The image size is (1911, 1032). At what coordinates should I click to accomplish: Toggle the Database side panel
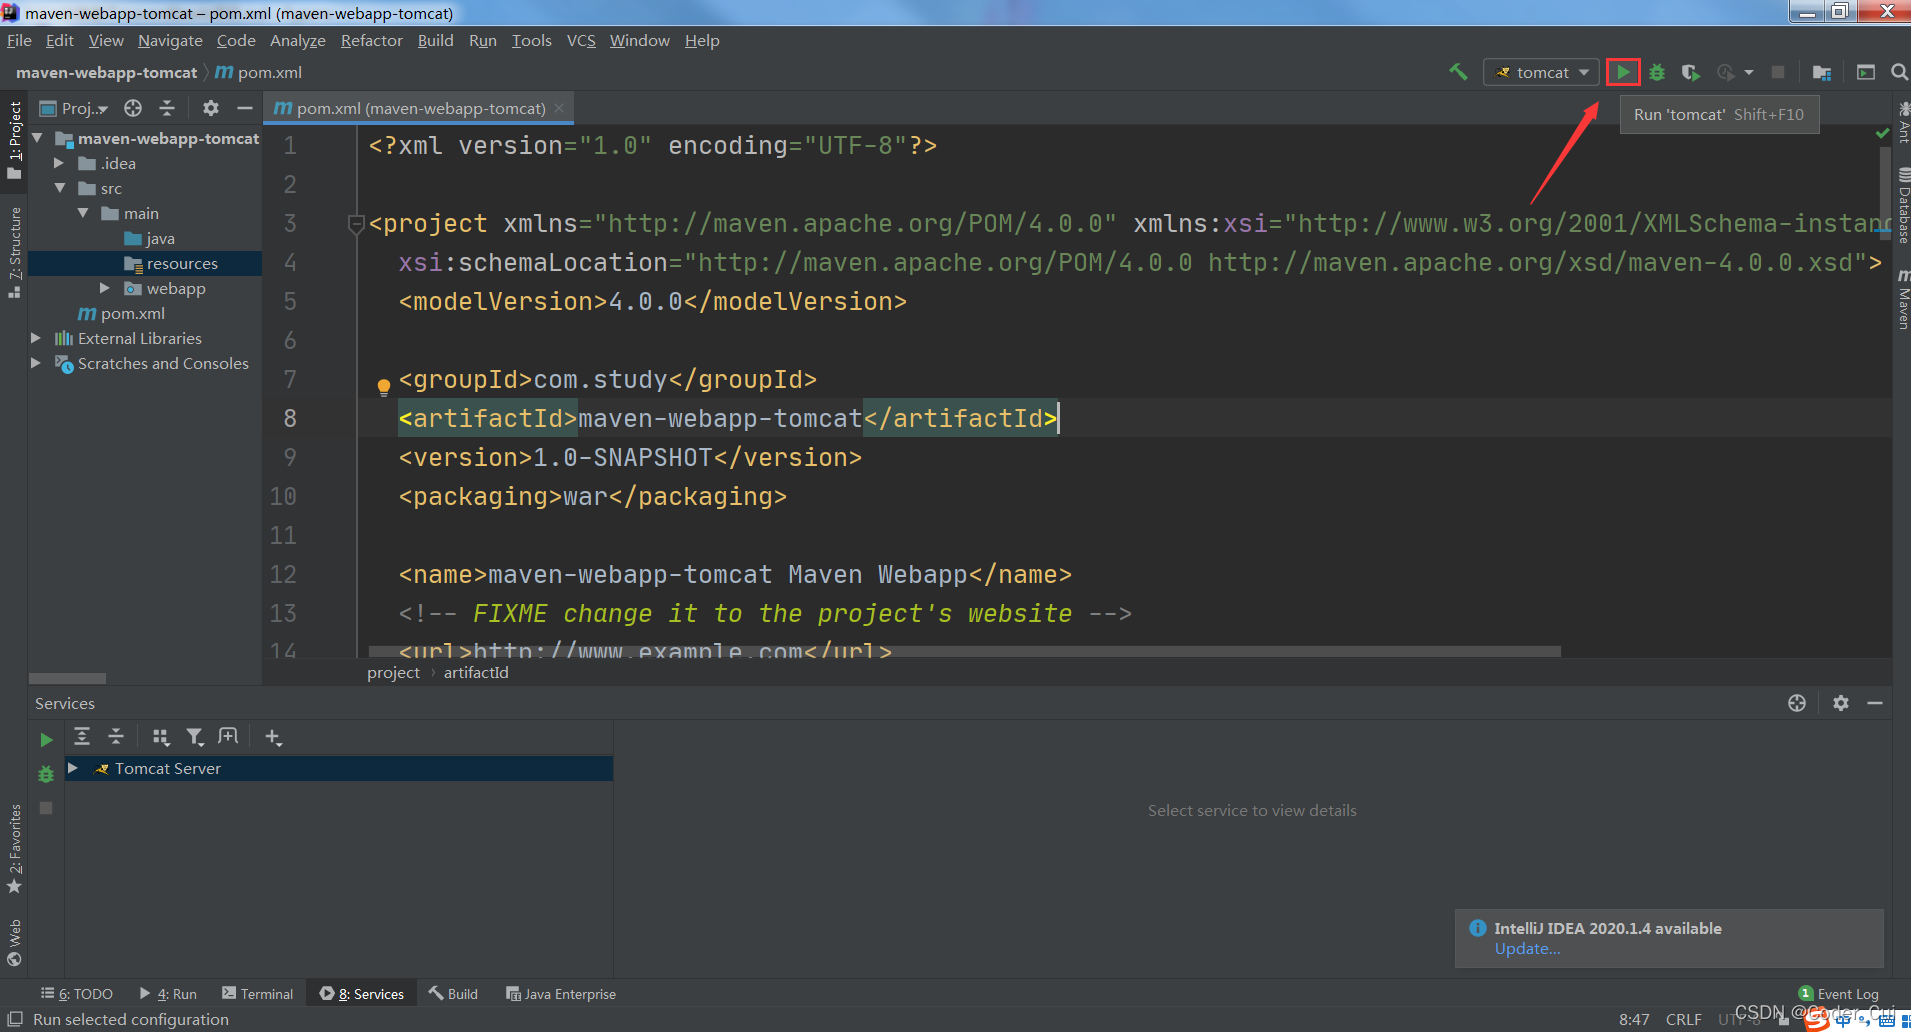pyautogui.click(x=1902, y=206)
